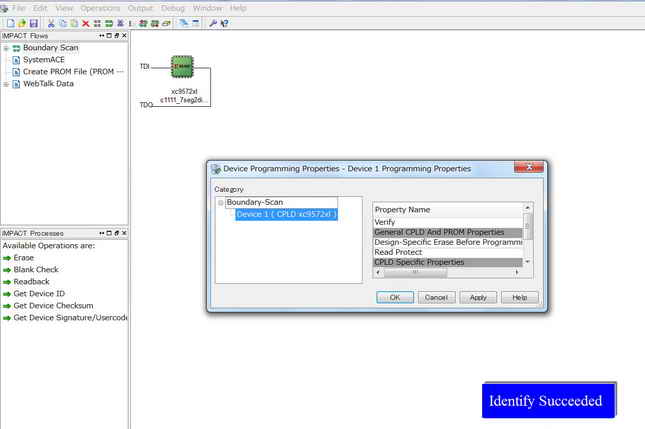Screen dimensions: 645x429
Task: Select Create PROM File flow
Action: pos(73,72)
